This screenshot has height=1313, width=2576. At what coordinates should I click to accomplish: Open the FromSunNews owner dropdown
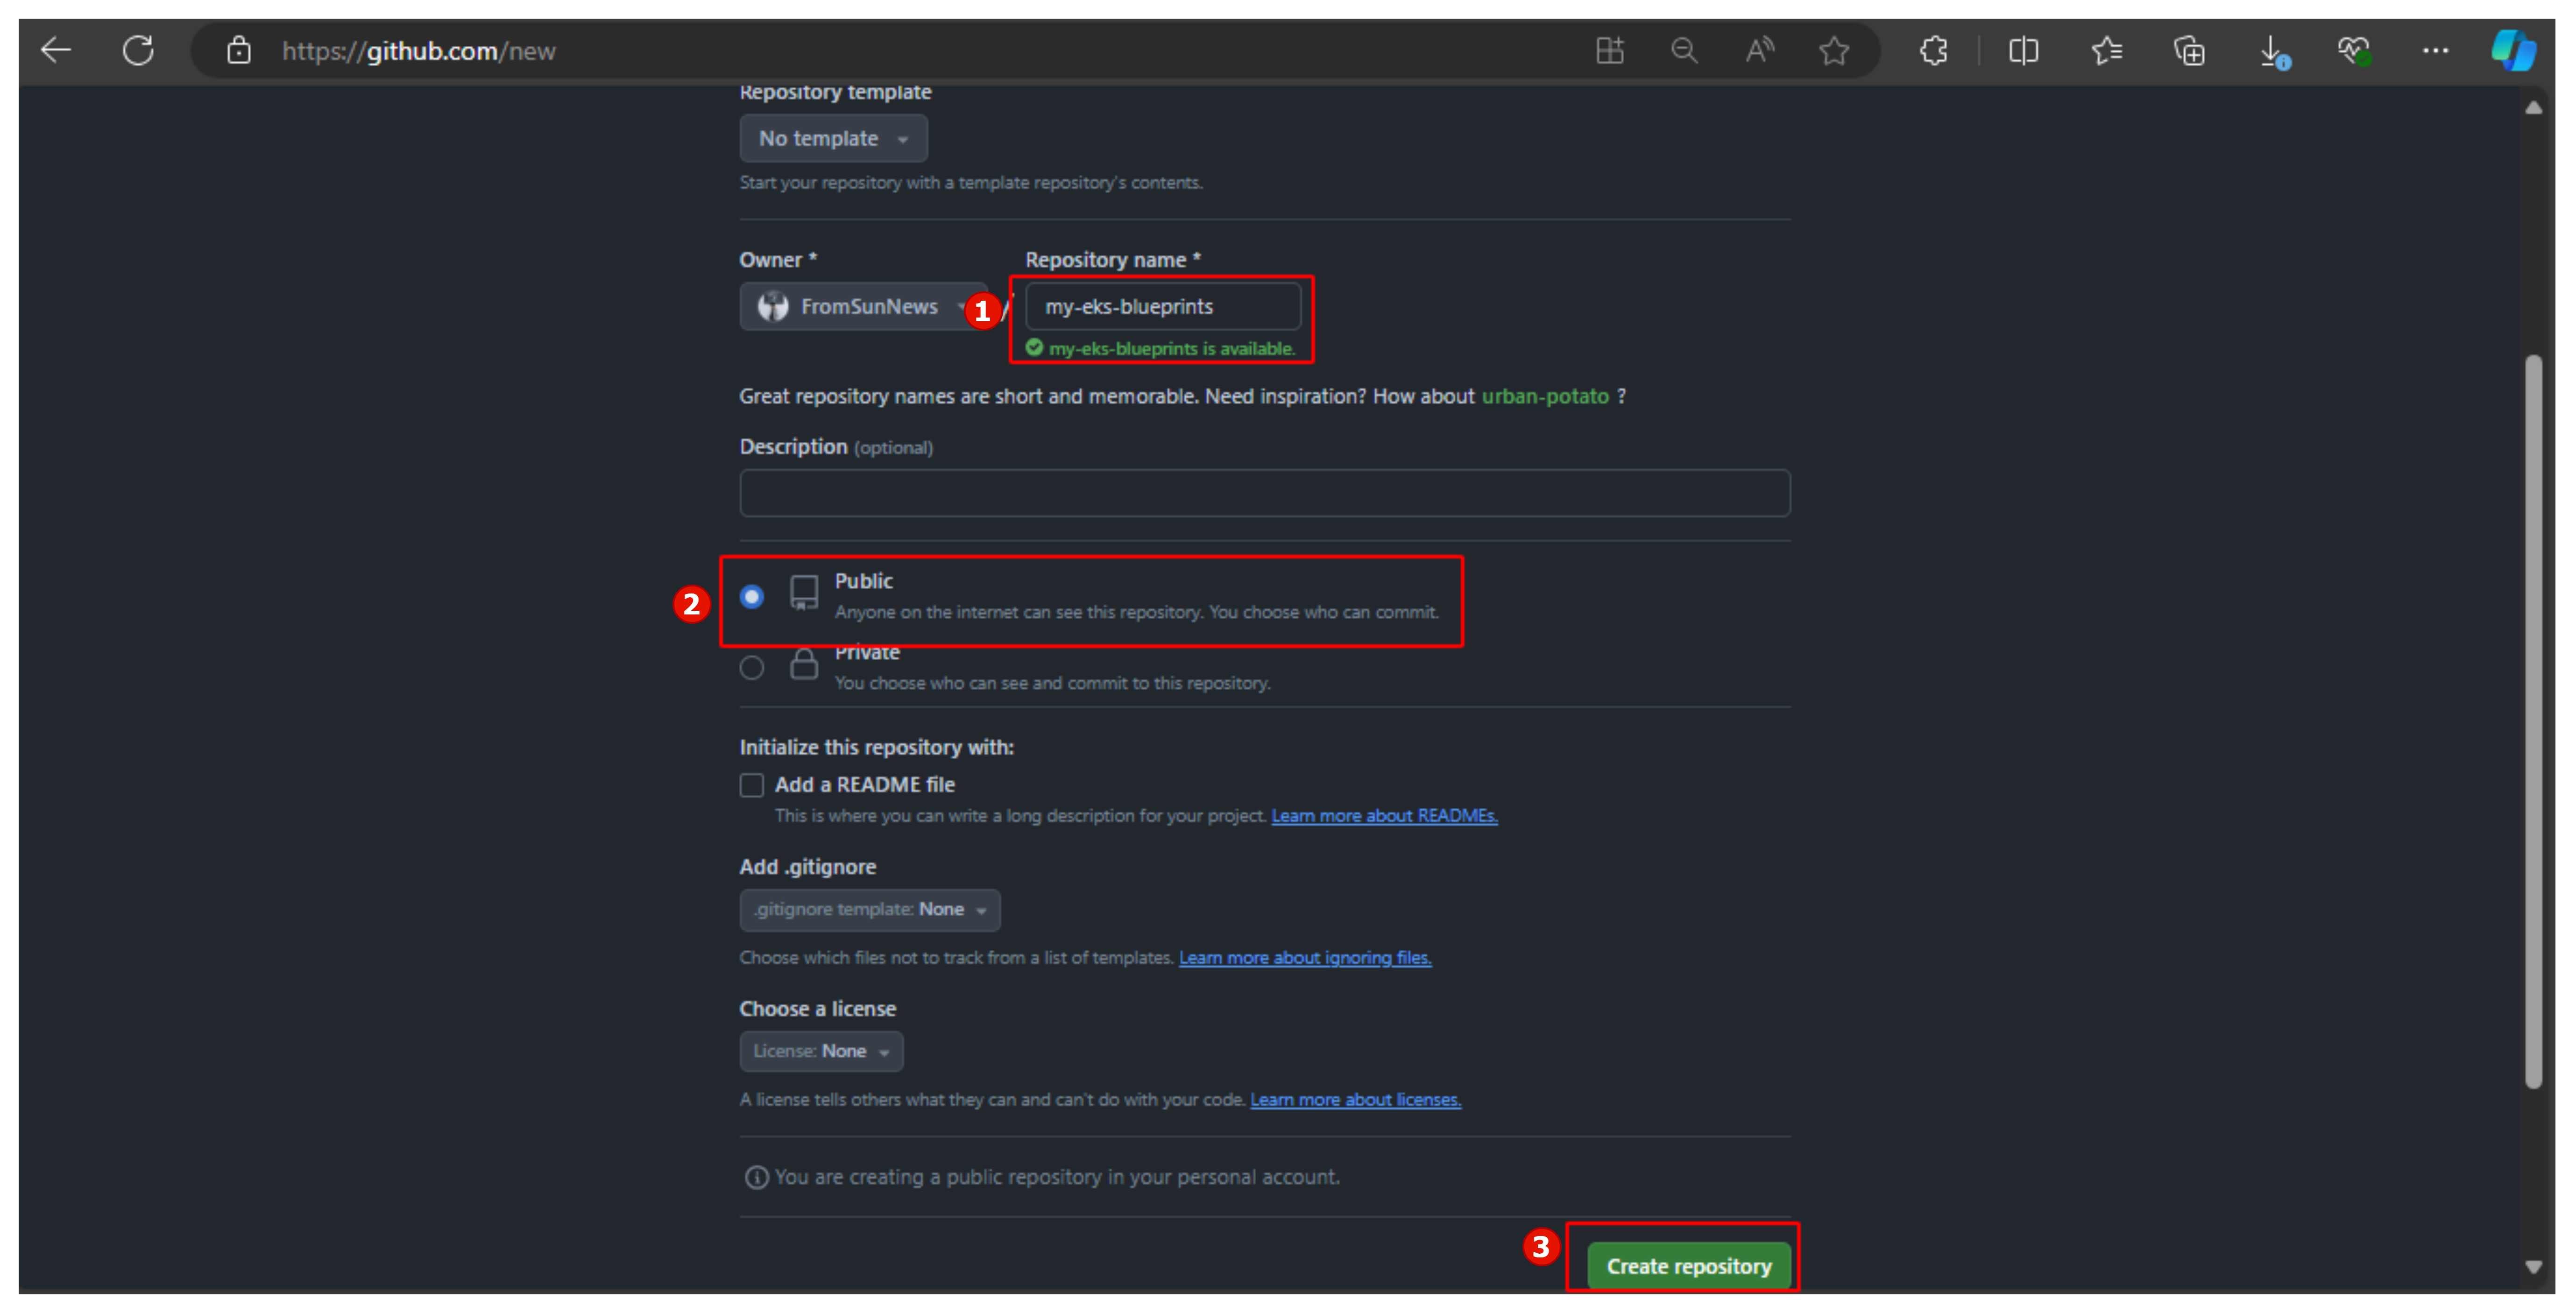(x=864, y=306)
